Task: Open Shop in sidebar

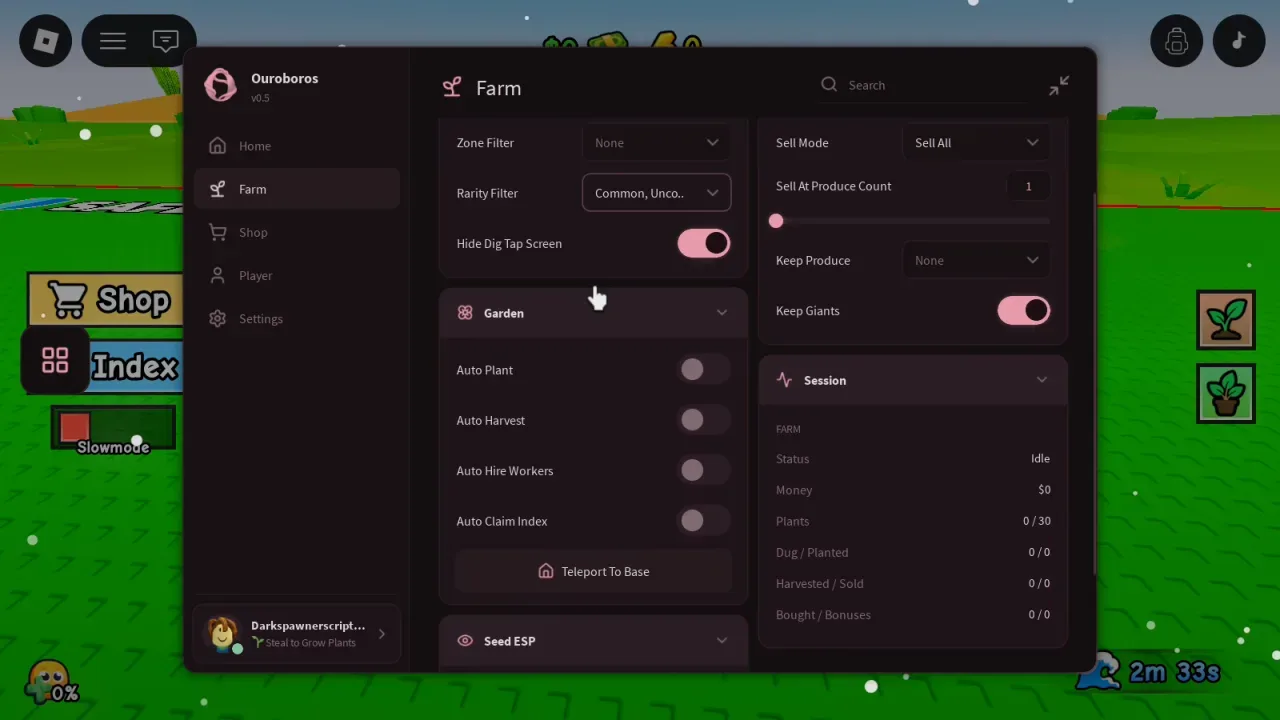Action: (x=297, y=232)
